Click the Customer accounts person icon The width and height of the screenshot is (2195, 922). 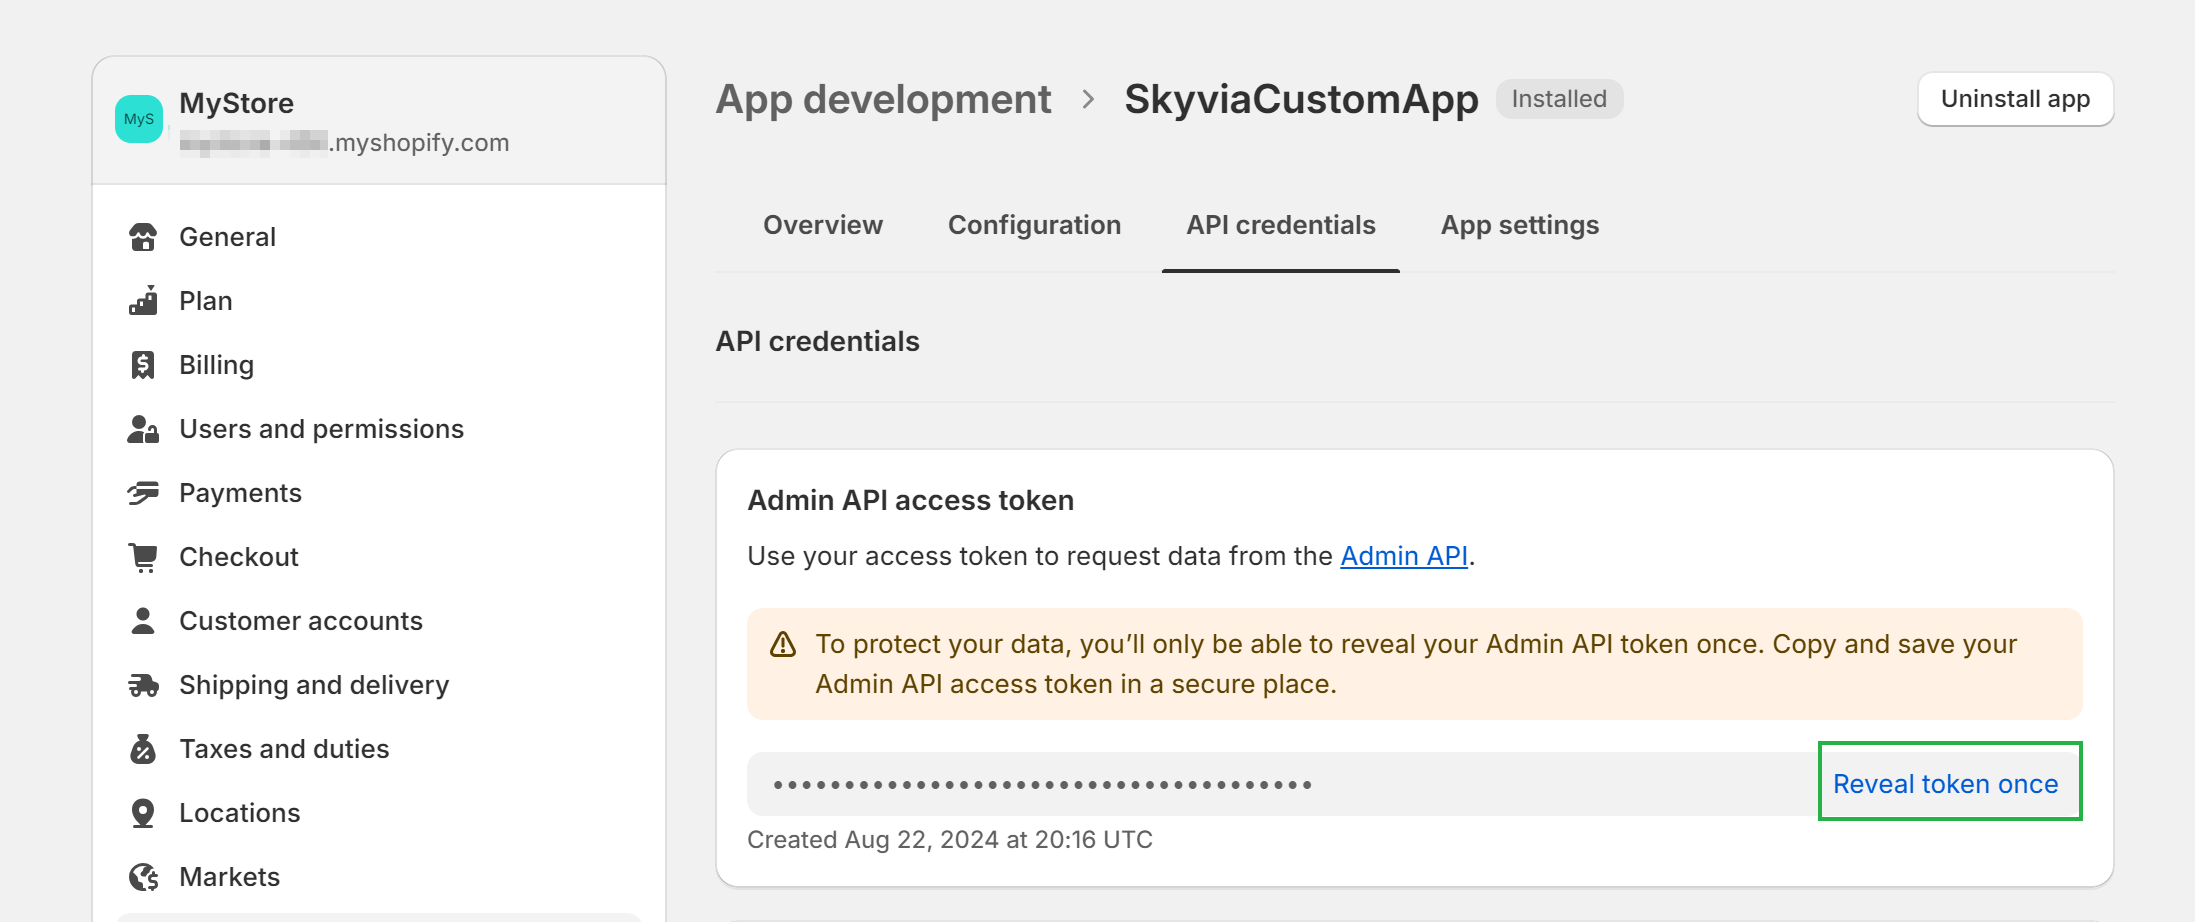pos(143,621)
